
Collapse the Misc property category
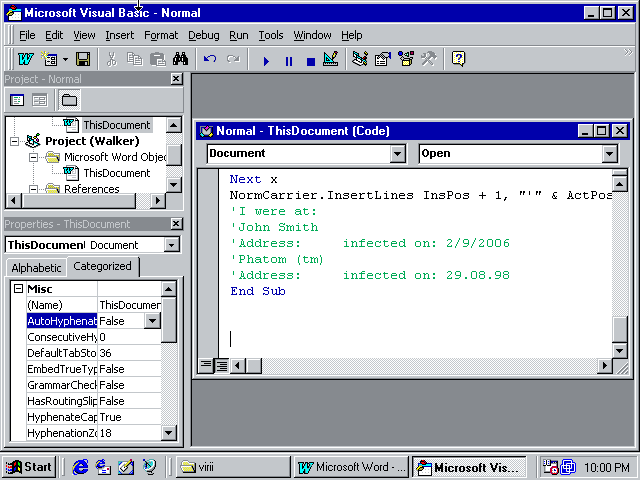[18, 289]
